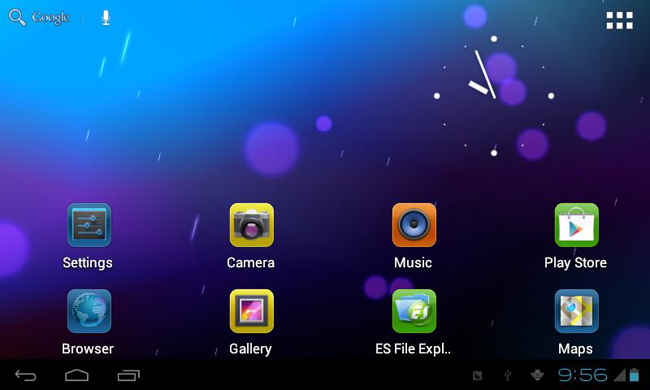This screenshot has width=650, height=390.
Task: Launch the Camera app
Action: tap(252, 225)
